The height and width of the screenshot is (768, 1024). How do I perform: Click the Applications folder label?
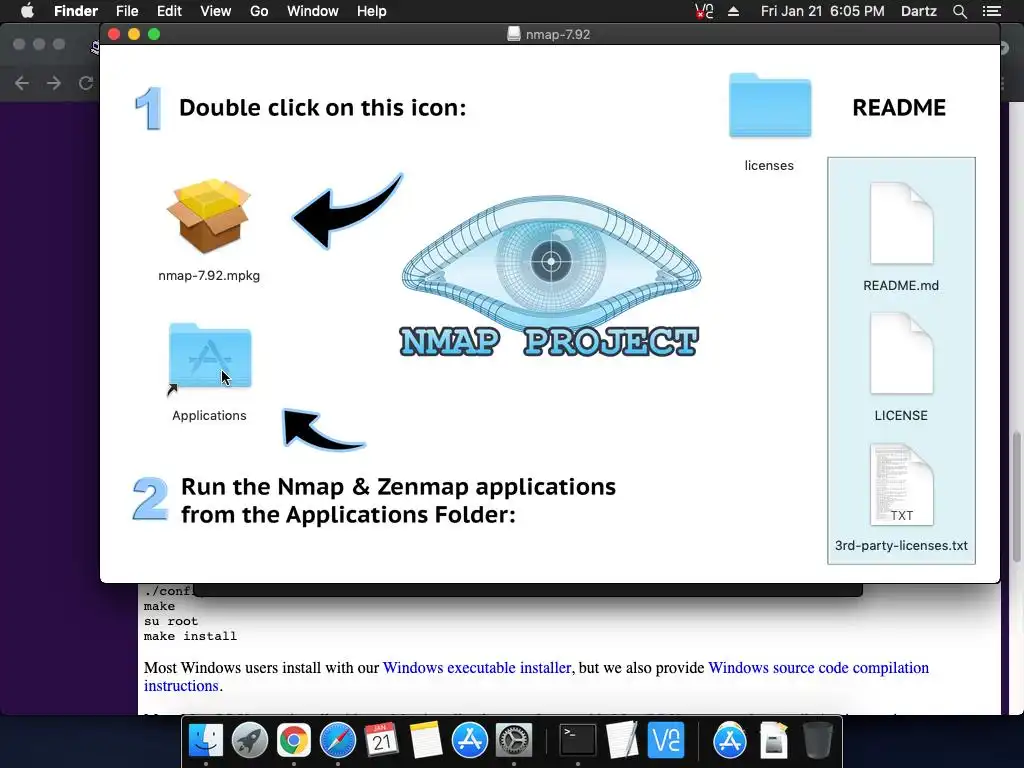click(209, 415)
